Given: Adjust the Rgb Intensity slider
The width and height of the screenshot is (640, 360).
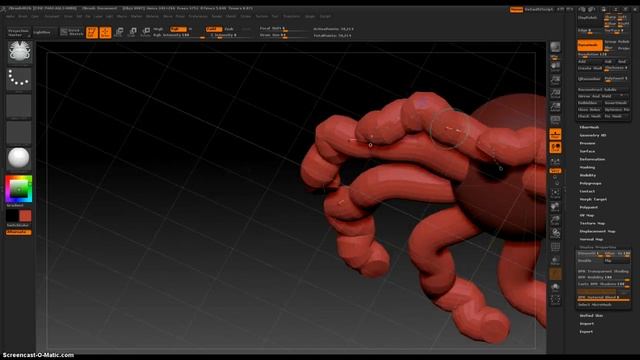Looking at the screenshot, I should [x=179, y=36].
